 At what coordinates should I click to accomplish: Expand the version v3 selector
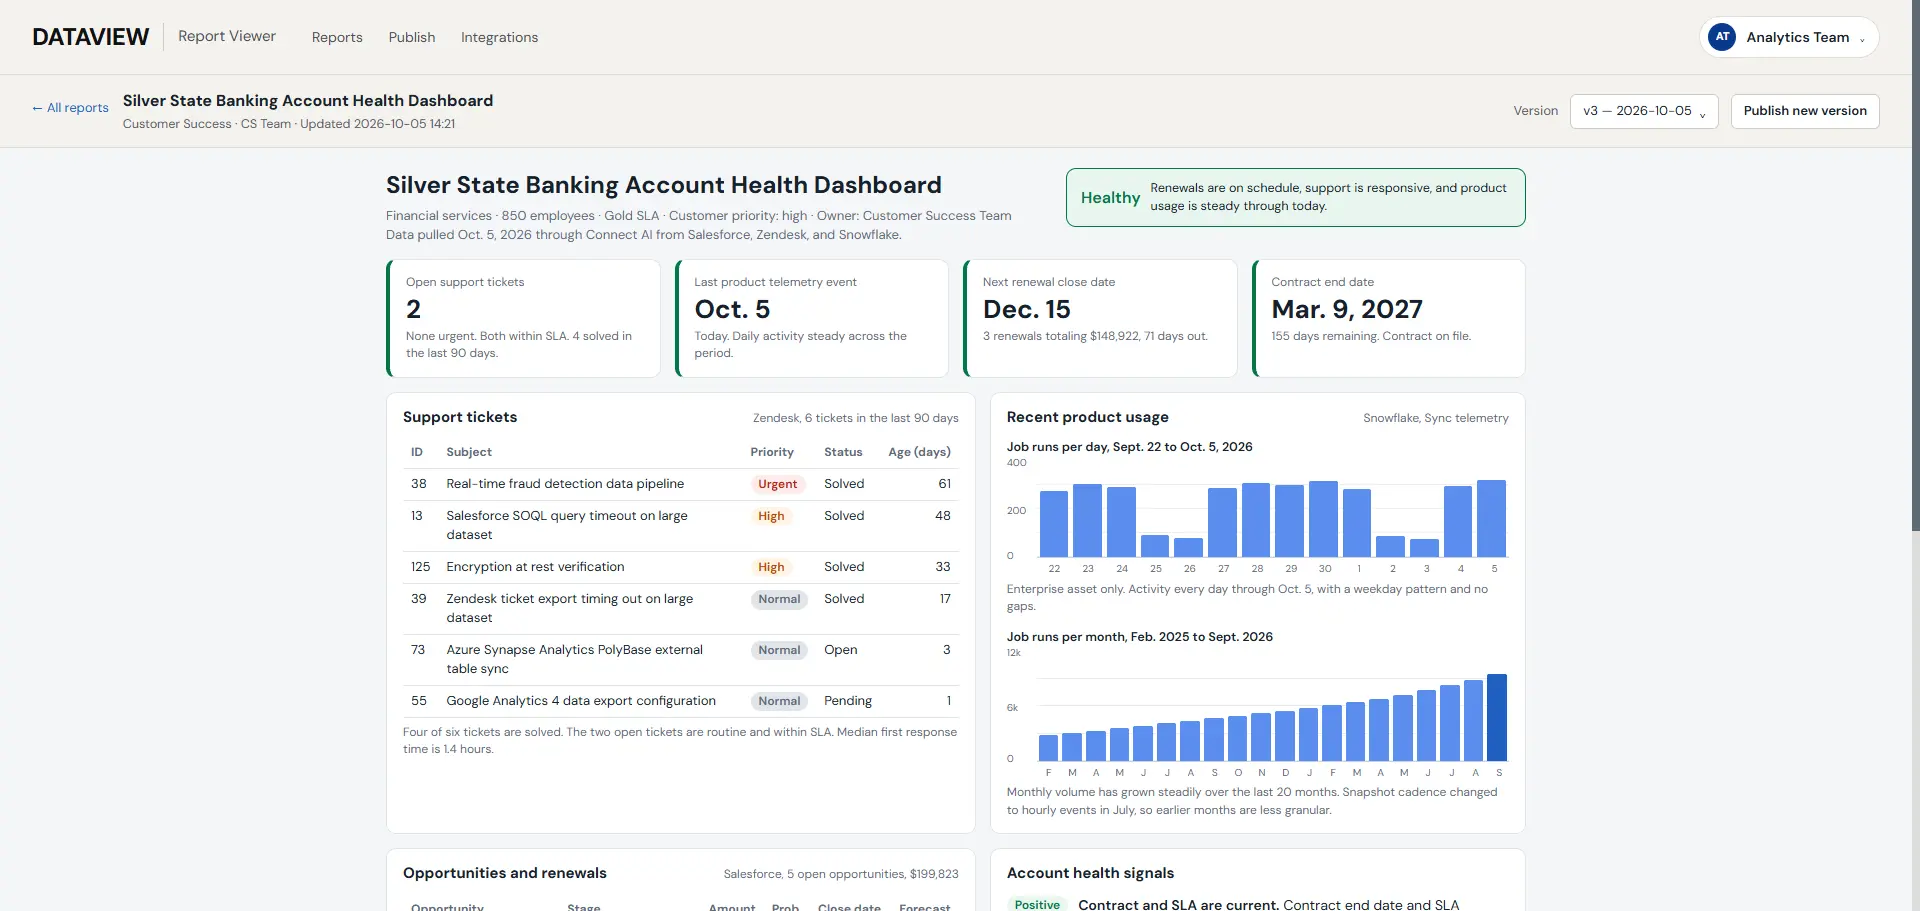(x=1644, y=111)
